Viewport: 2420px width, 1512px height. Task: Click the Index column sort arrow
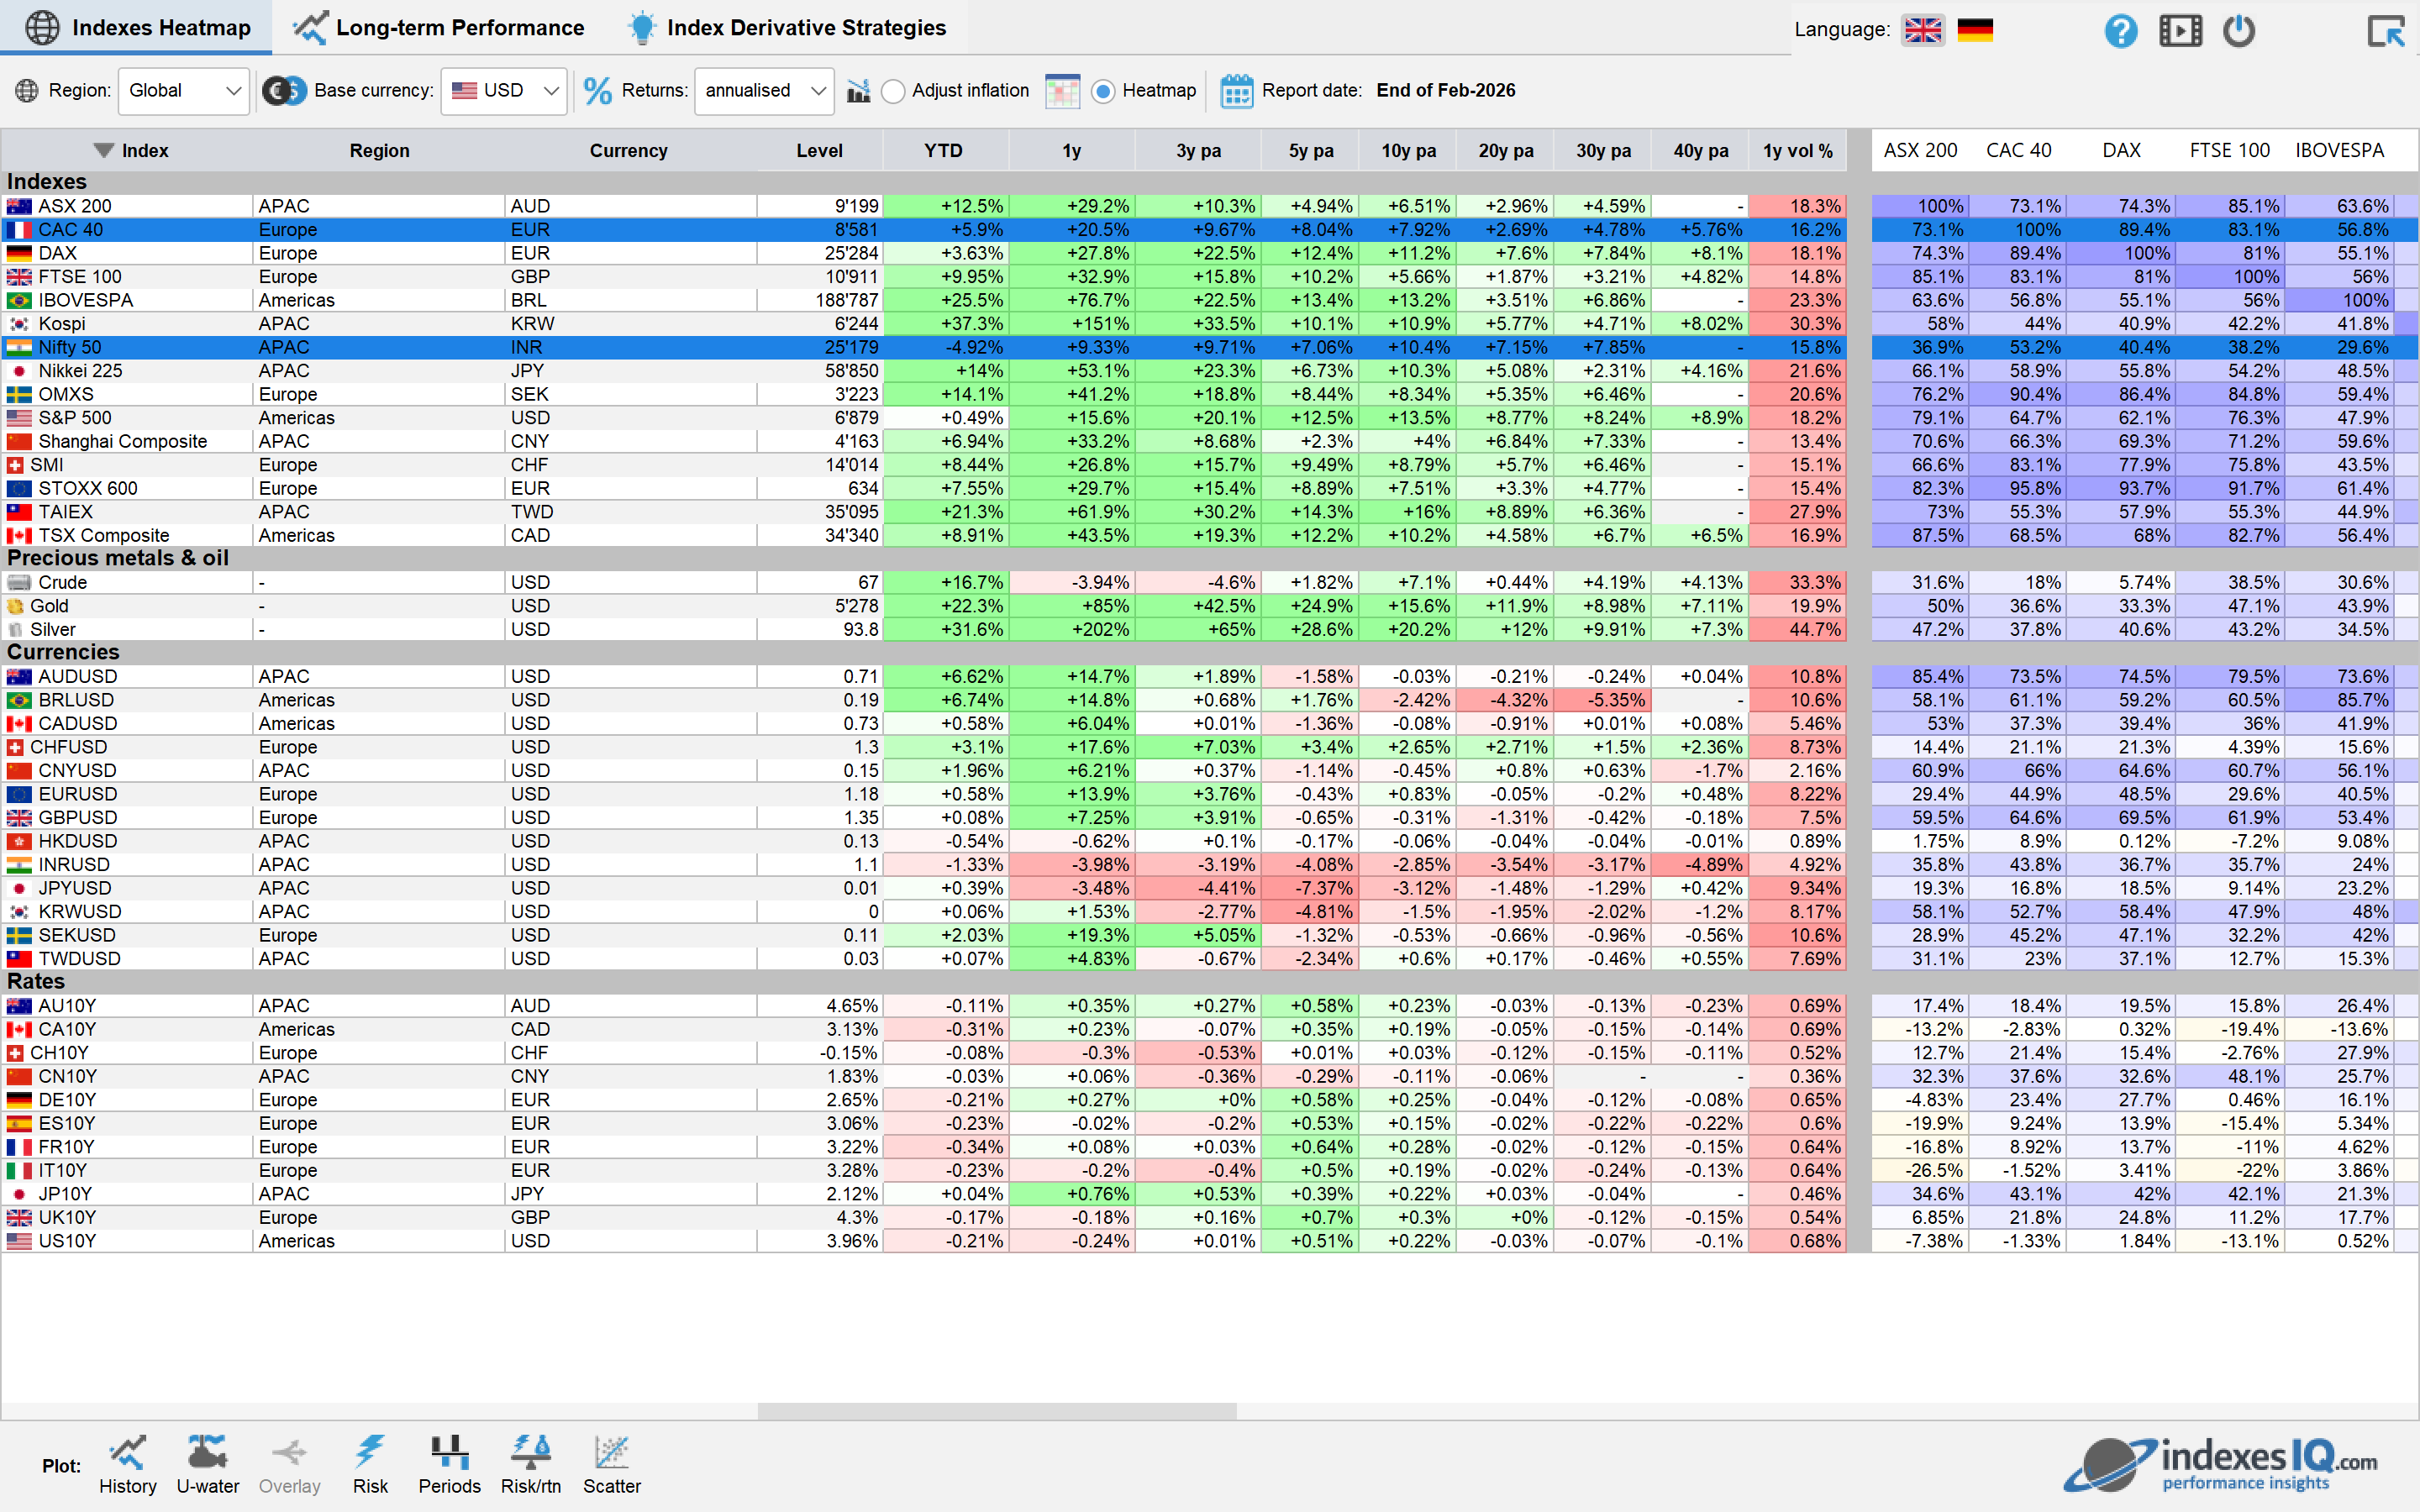coord(103,151)
